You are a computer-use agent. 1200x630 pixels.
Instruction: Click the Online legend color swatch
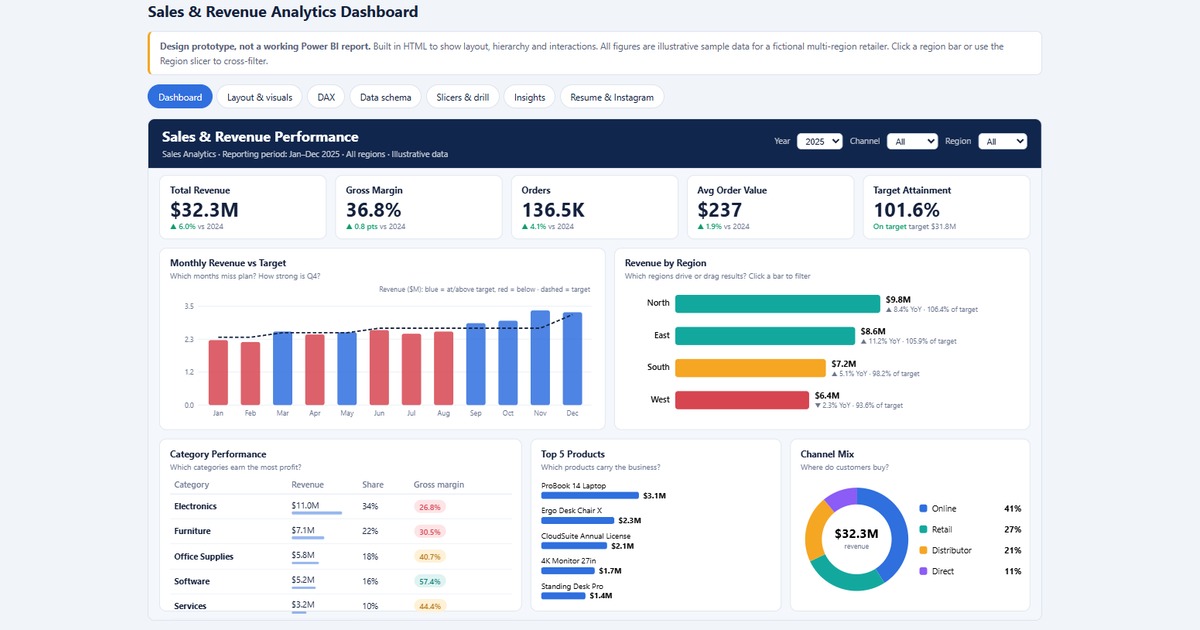(923, 509)
